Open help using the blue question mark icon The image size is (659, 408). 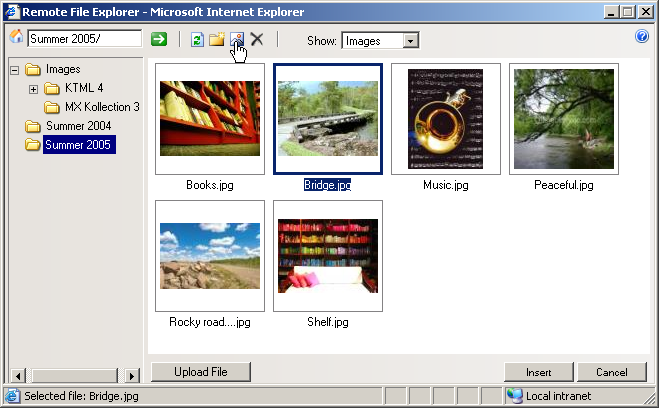[642, 37]
